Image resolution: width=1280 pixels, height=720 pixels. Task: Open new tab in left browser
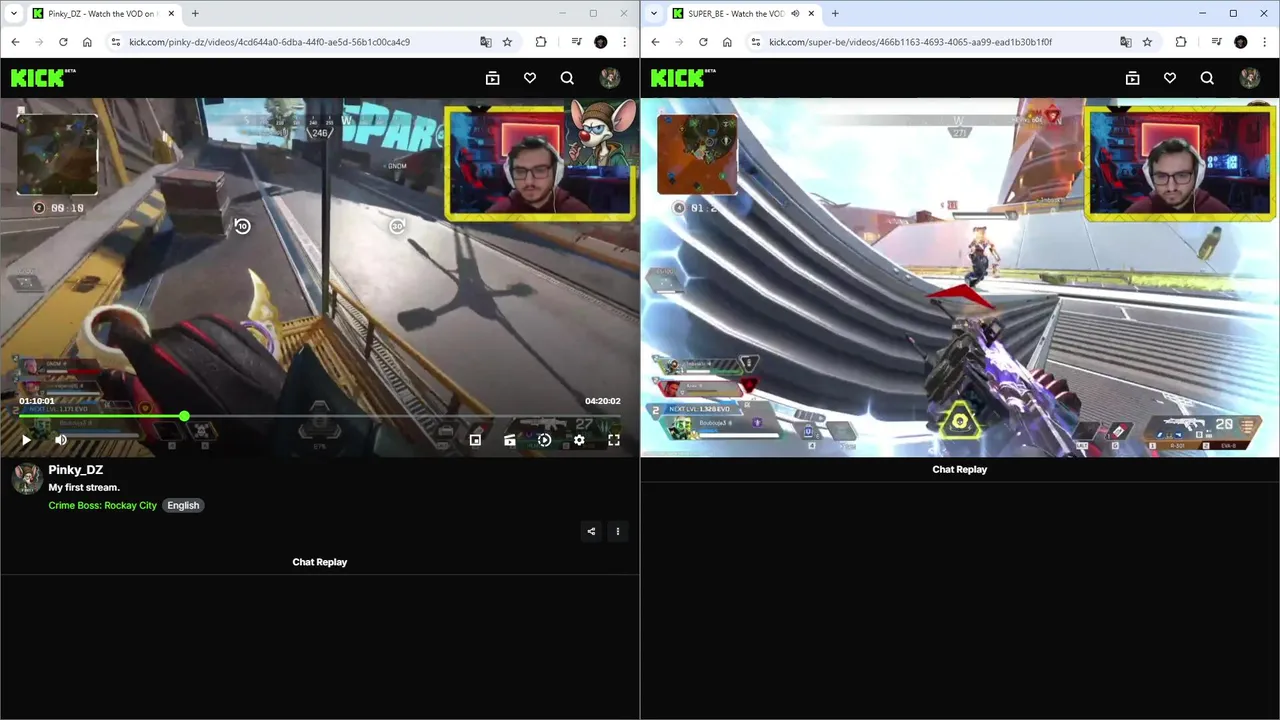point(195,14)
